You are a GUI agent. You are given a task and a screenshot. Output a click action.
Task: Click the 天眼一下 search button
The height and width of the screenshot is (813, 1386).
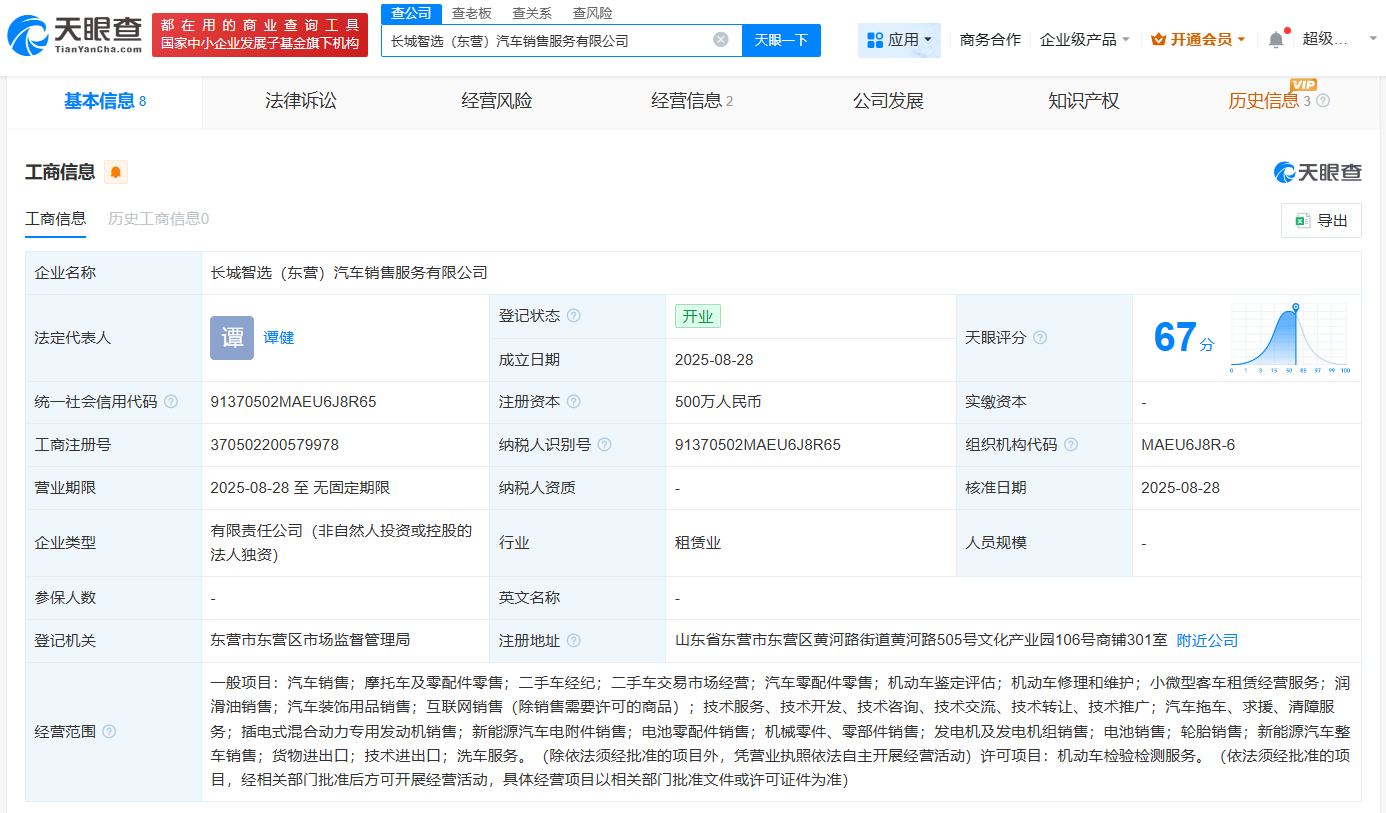point(783,40)
